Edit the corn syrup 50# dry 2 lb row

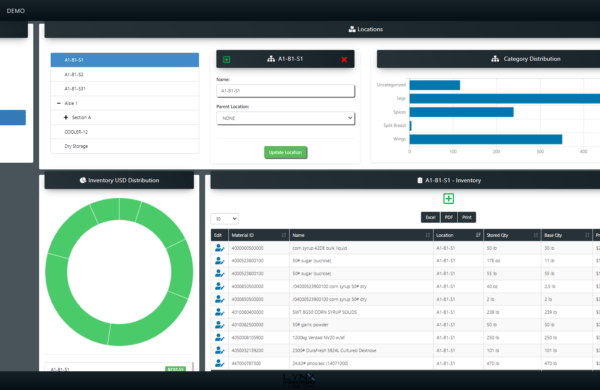pyautogui.click(x=219, y=299)
